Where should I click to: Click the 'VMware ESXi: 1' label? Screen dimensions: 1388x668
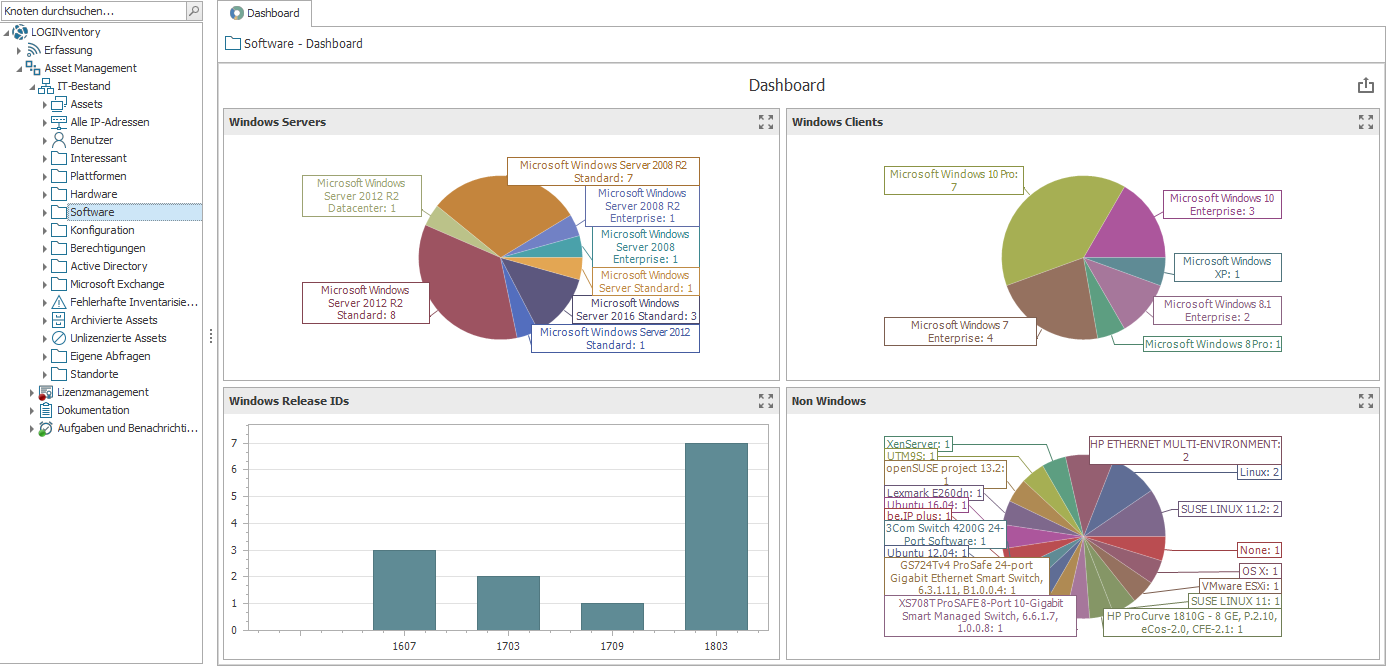[1240, 586]
